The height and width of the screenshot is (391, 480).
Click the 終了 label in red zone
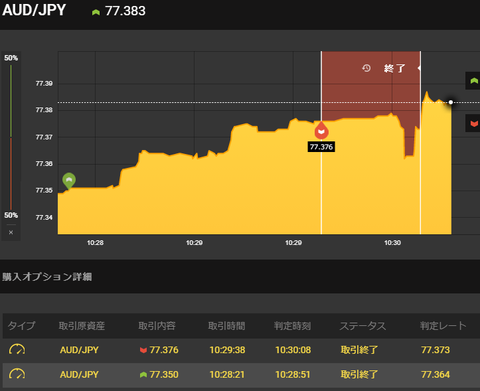[394, 68]
